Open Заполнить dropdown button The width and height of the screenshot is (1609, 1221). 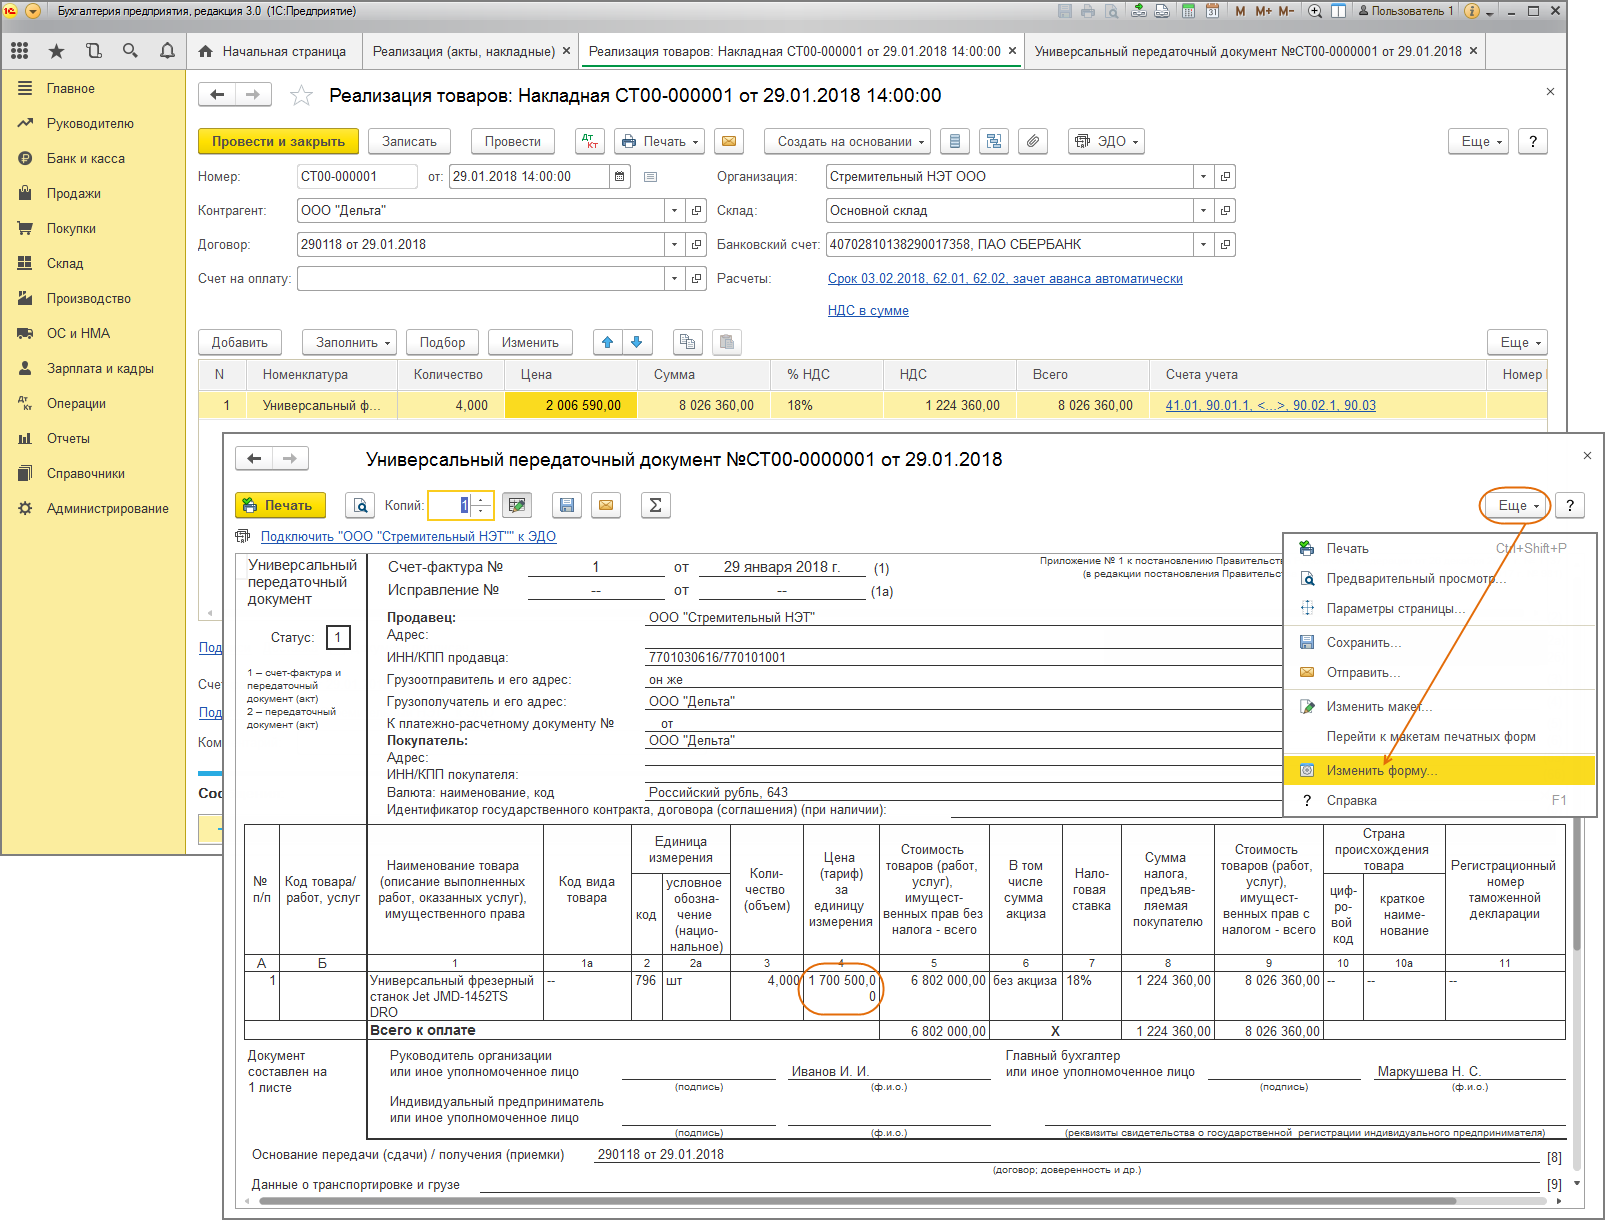(x=350, y=343)
